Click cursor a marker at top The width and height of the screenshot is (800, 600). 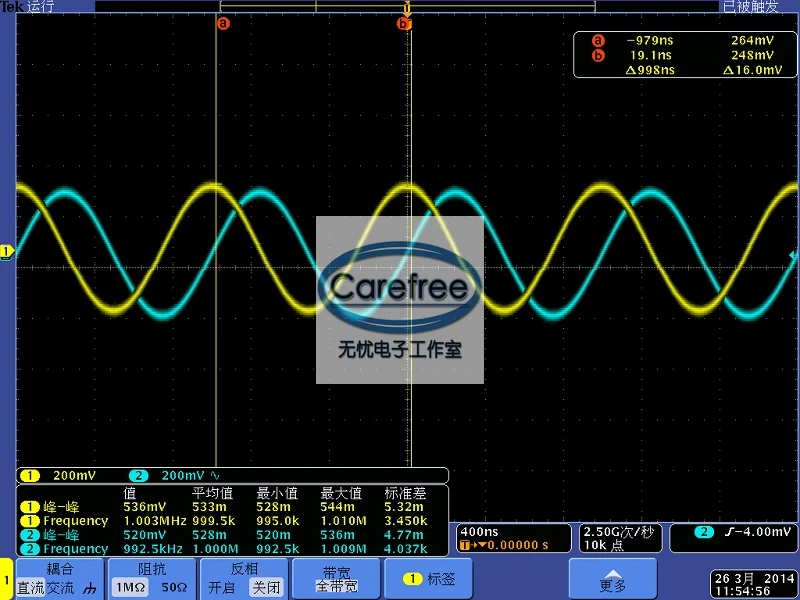coord(223,23)
